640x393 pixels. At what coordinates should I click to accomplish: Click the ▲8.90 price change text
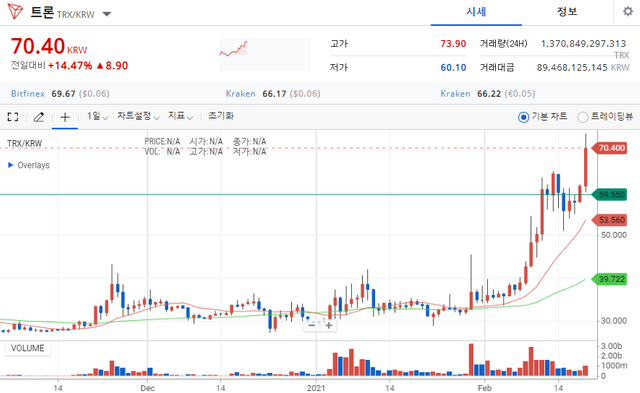112,66
